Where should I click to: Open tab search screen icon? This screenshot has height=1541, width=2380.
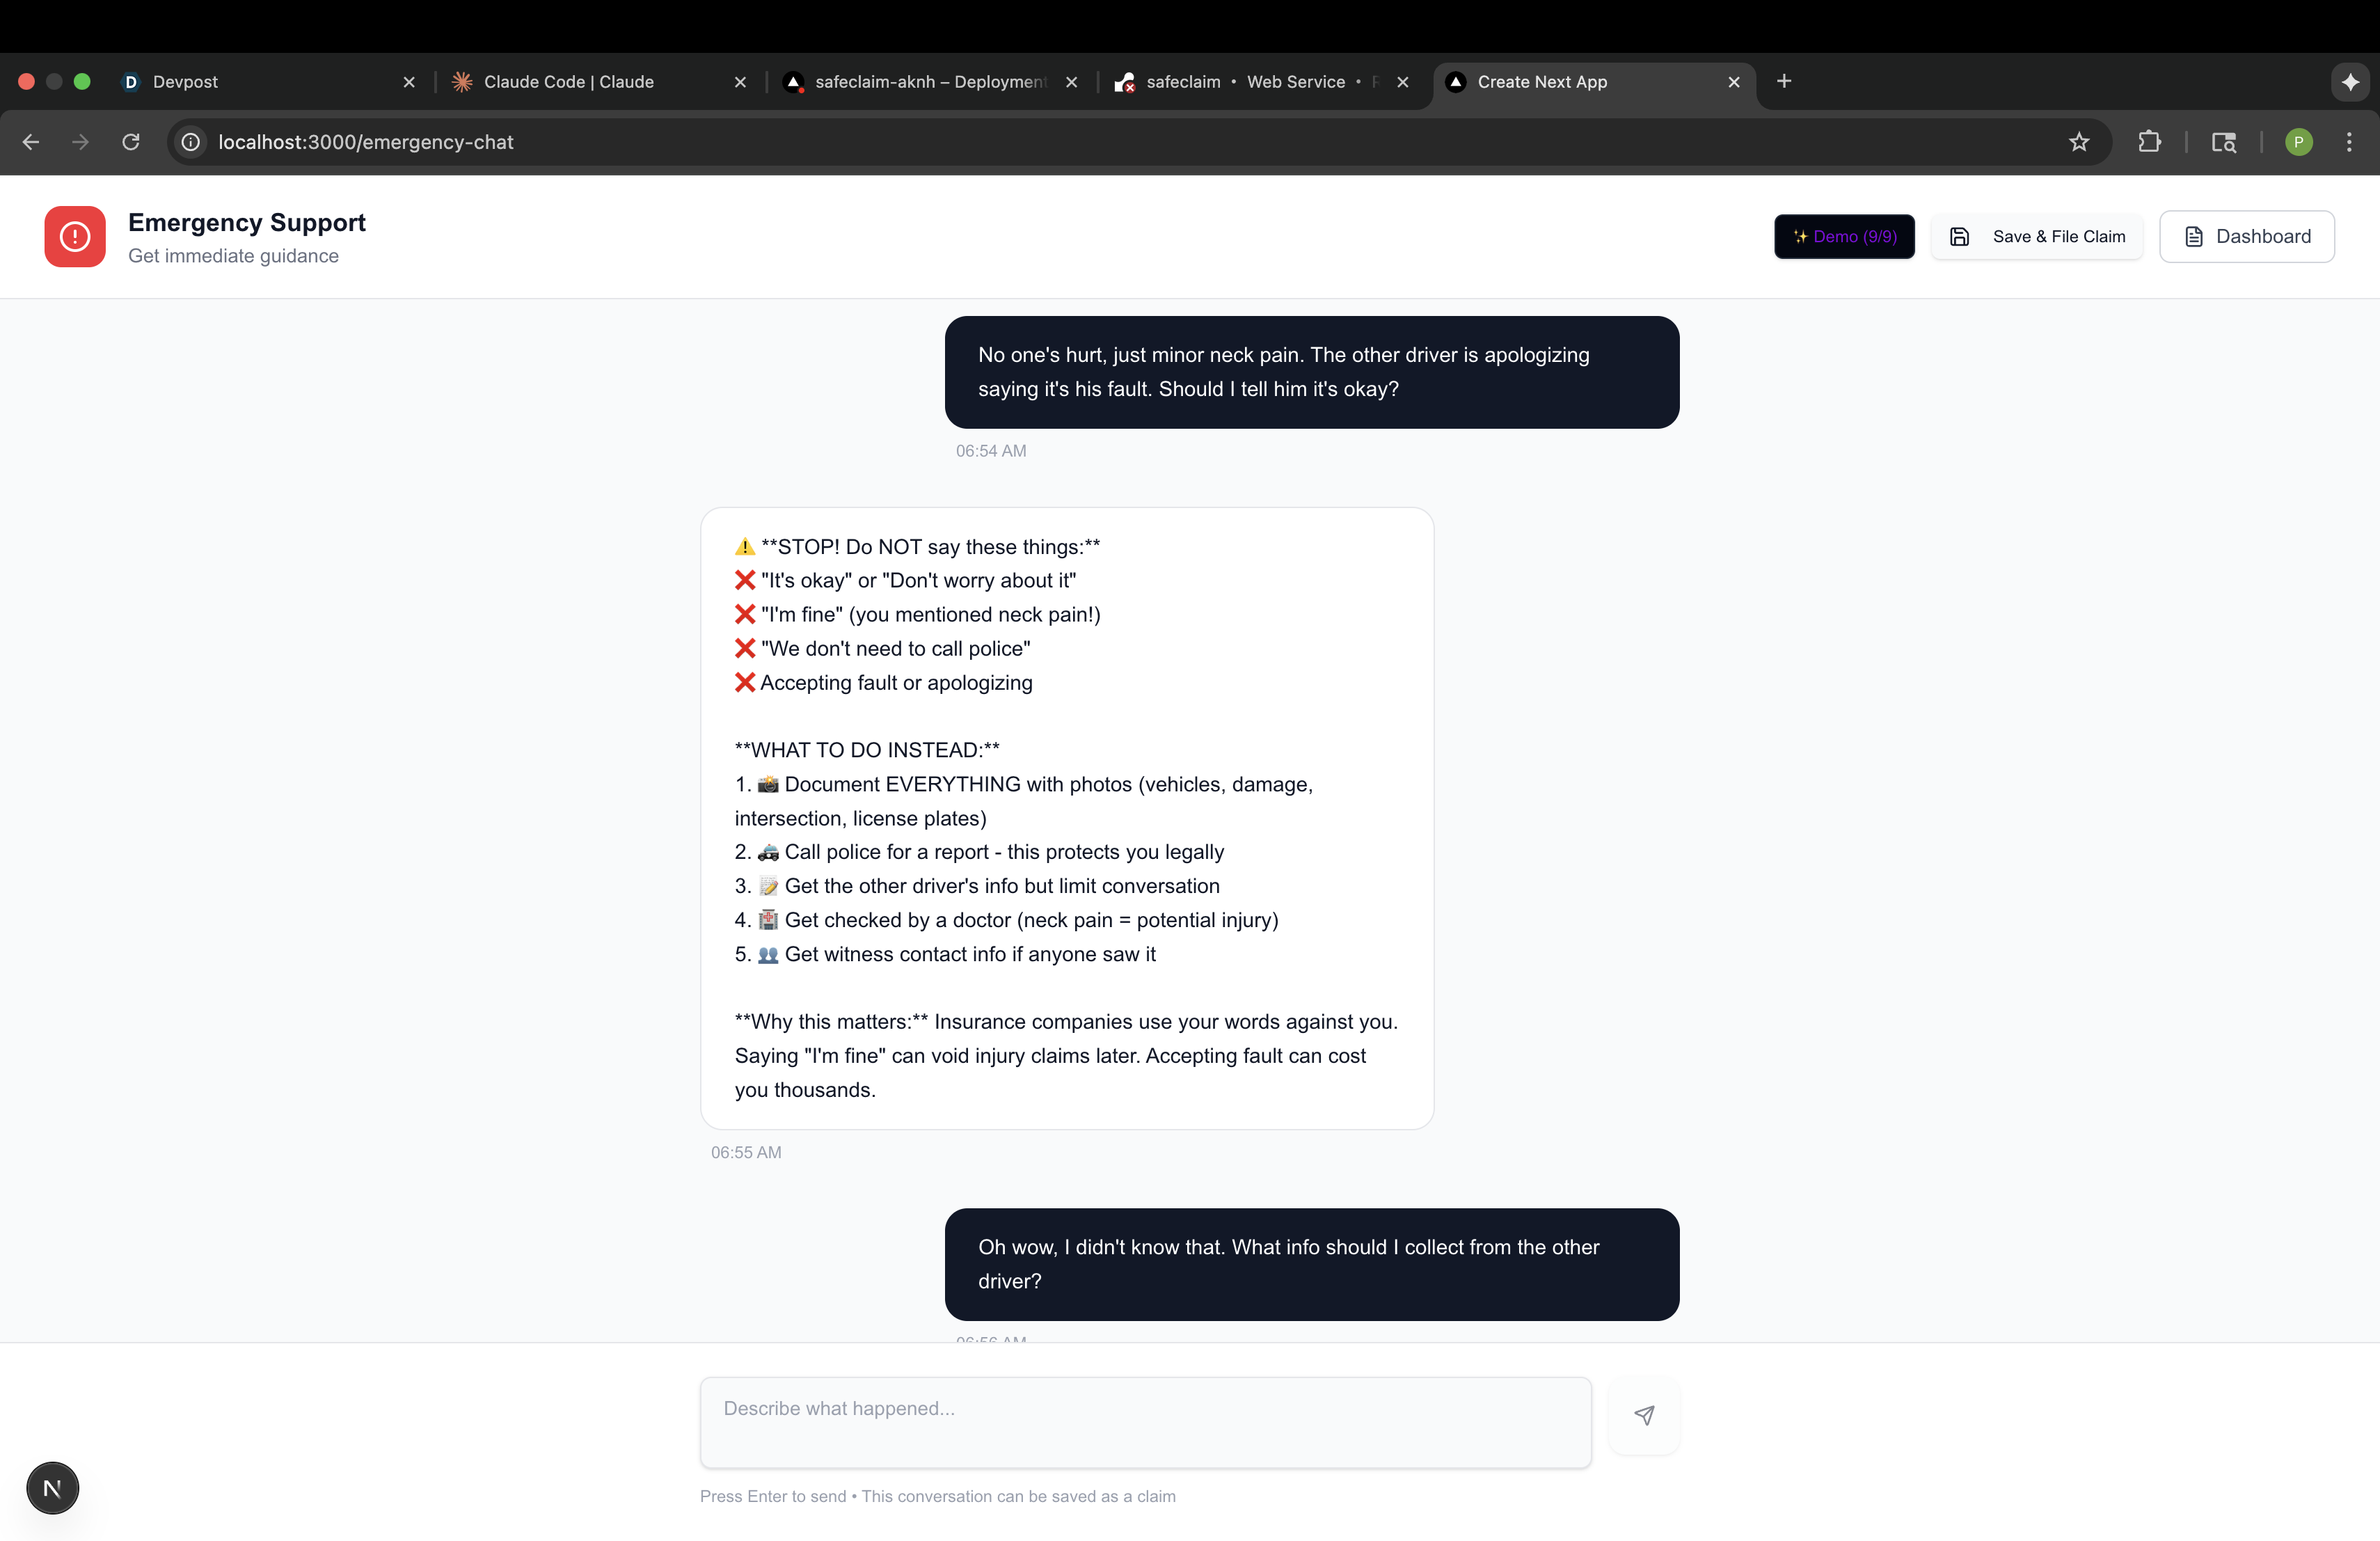tap(2223, 142)
